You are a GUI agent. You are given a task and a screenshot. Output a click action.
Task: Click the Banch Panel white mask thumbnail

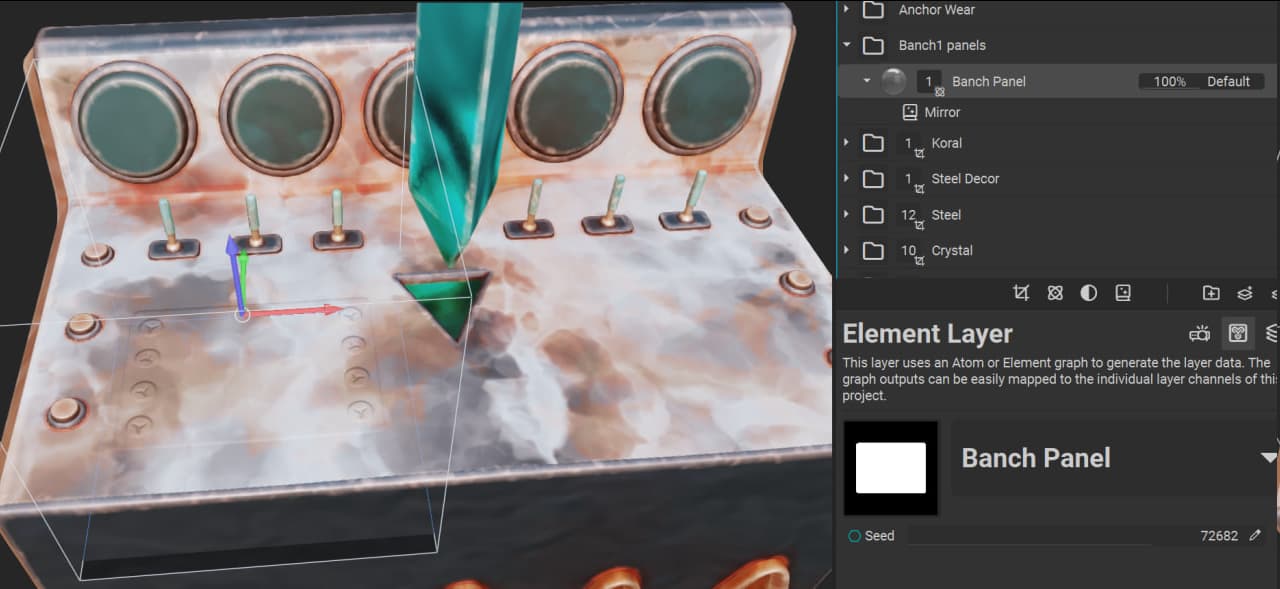[891, 468]
